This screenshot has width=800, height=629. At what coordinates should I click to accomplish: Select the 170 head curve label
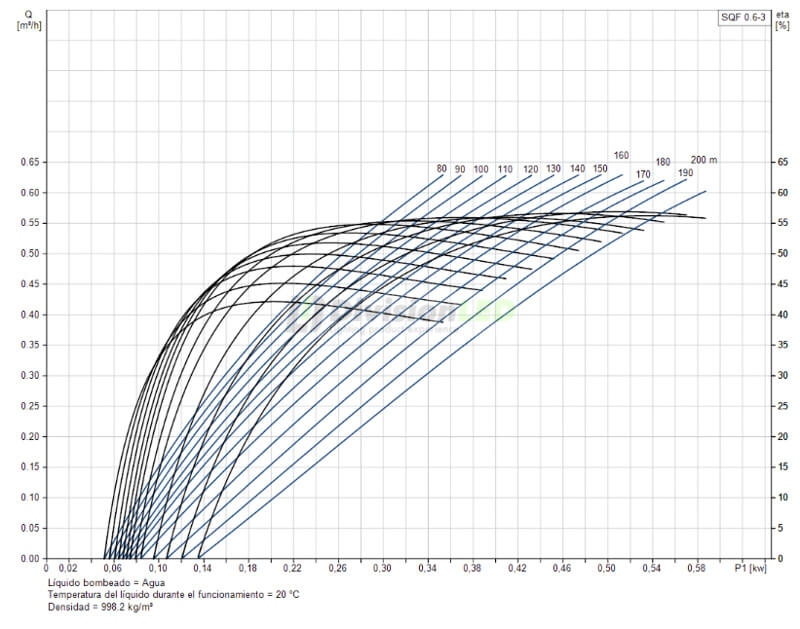tap(643, 175)
